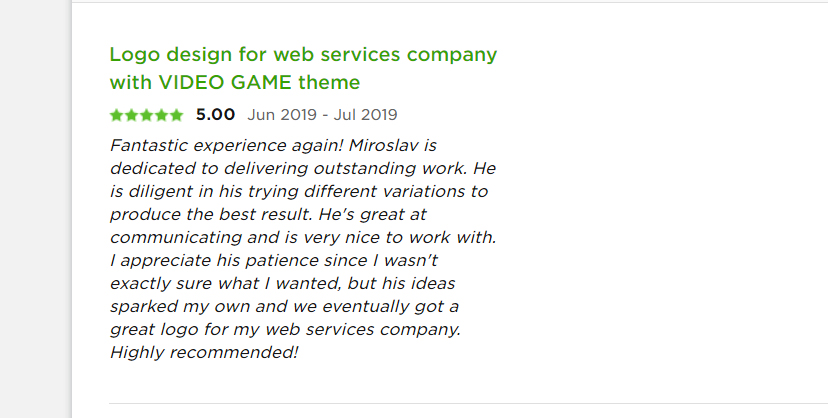828x418 pixels.
Task: Click the 'Highly recommended!' closing line
Action: 204,352
